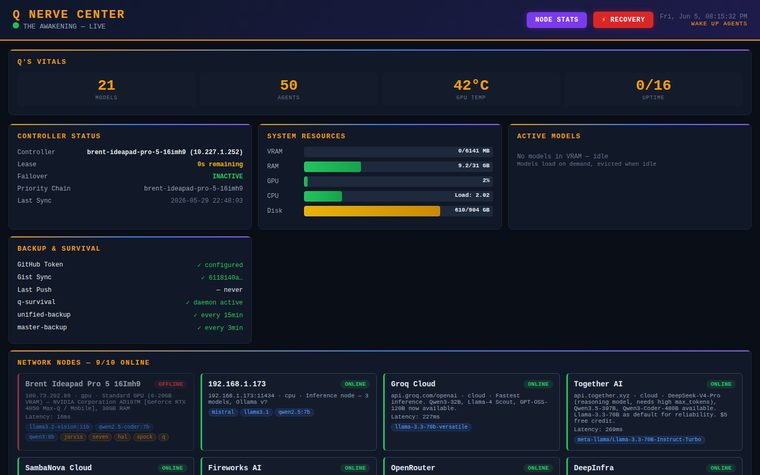Select the qwen2.5-coder:7b tag
The width and height of the screenshot is (760, 475).
pyautogui.click(x=125, y=427)
